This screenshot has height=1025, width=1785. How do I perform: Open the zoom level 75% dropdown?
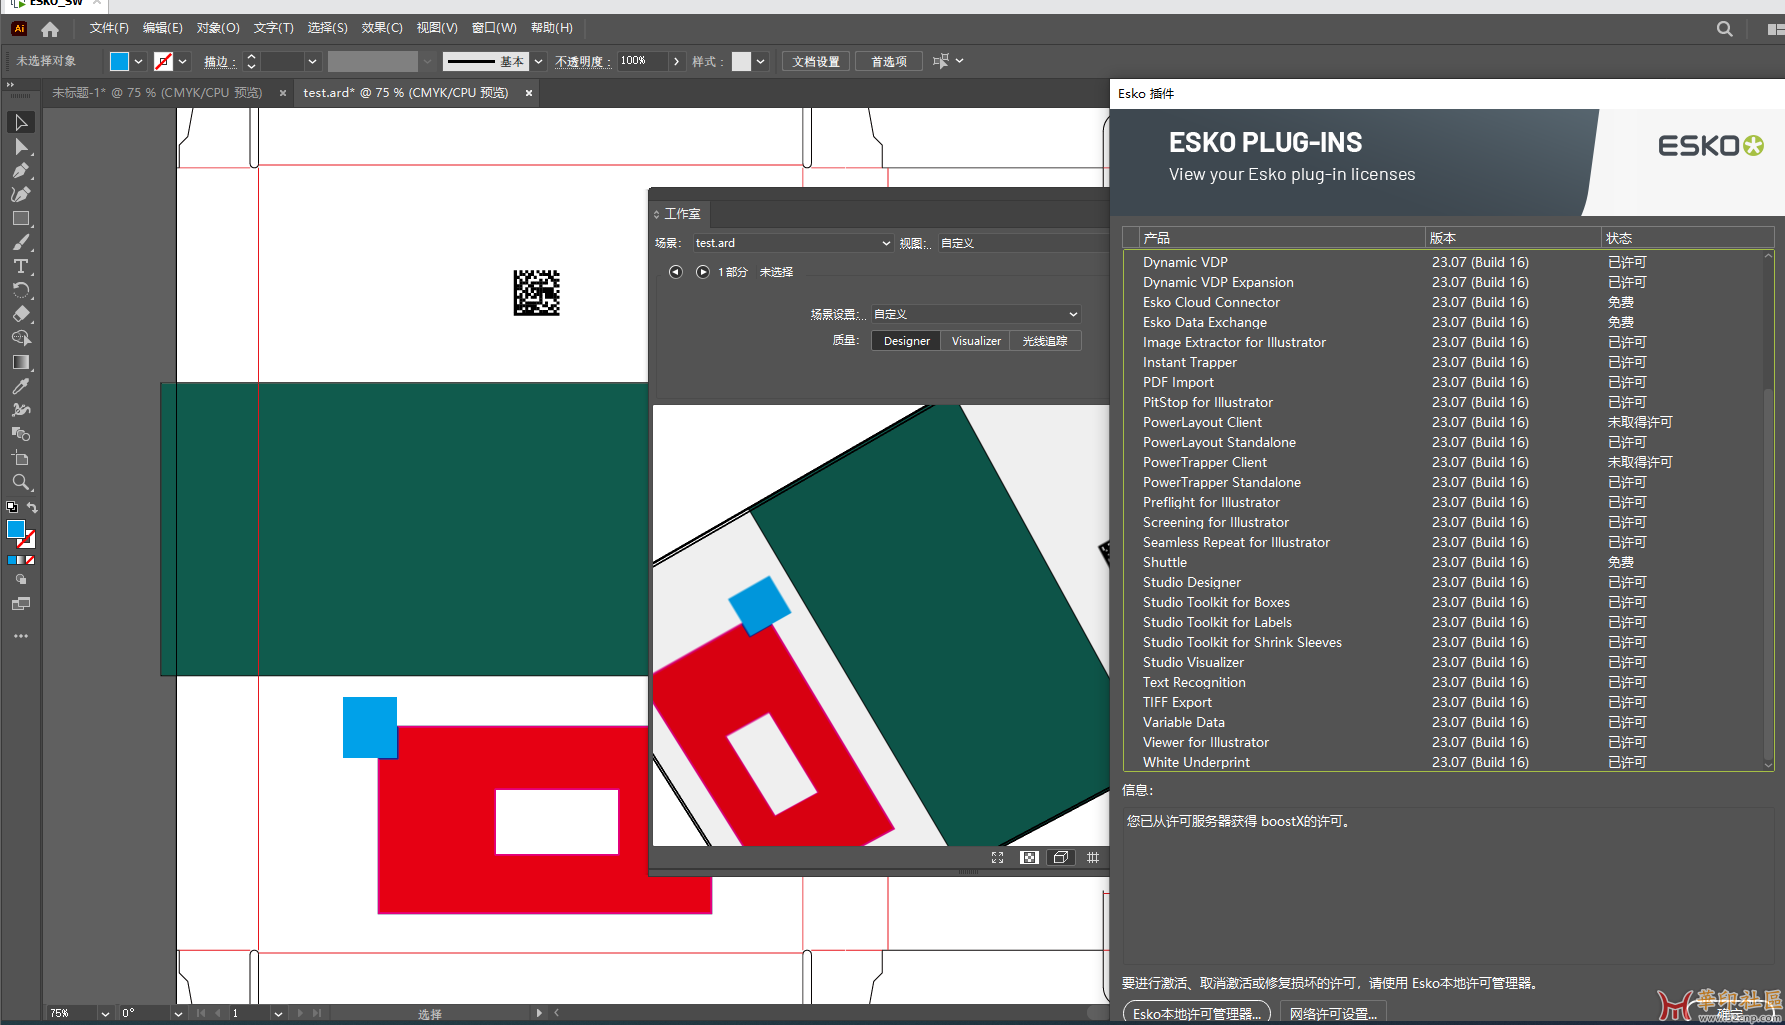(x=105, y=1013)
